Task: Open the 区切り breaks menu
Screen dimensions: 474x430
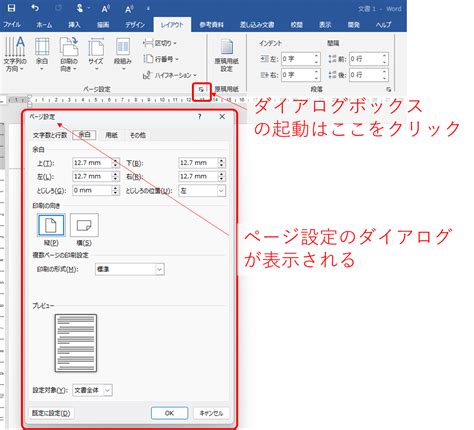Action: pos(160,43)
